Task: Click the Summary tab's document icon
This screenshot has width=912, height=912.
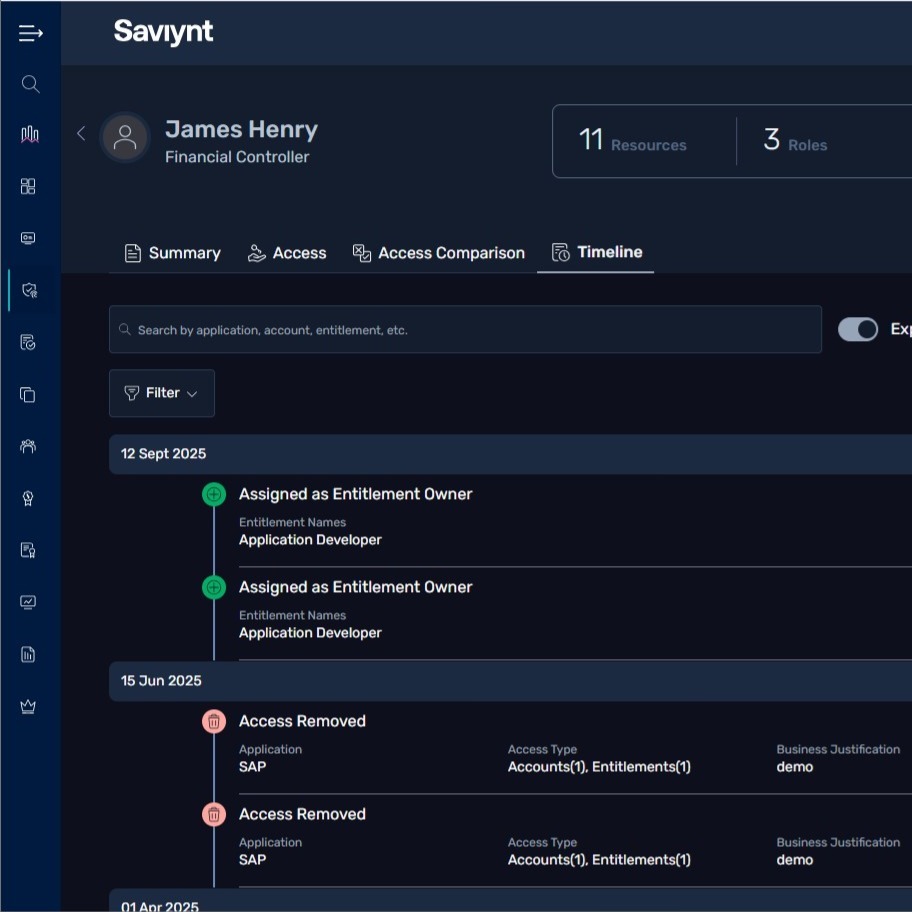Action: click(133, 253)
